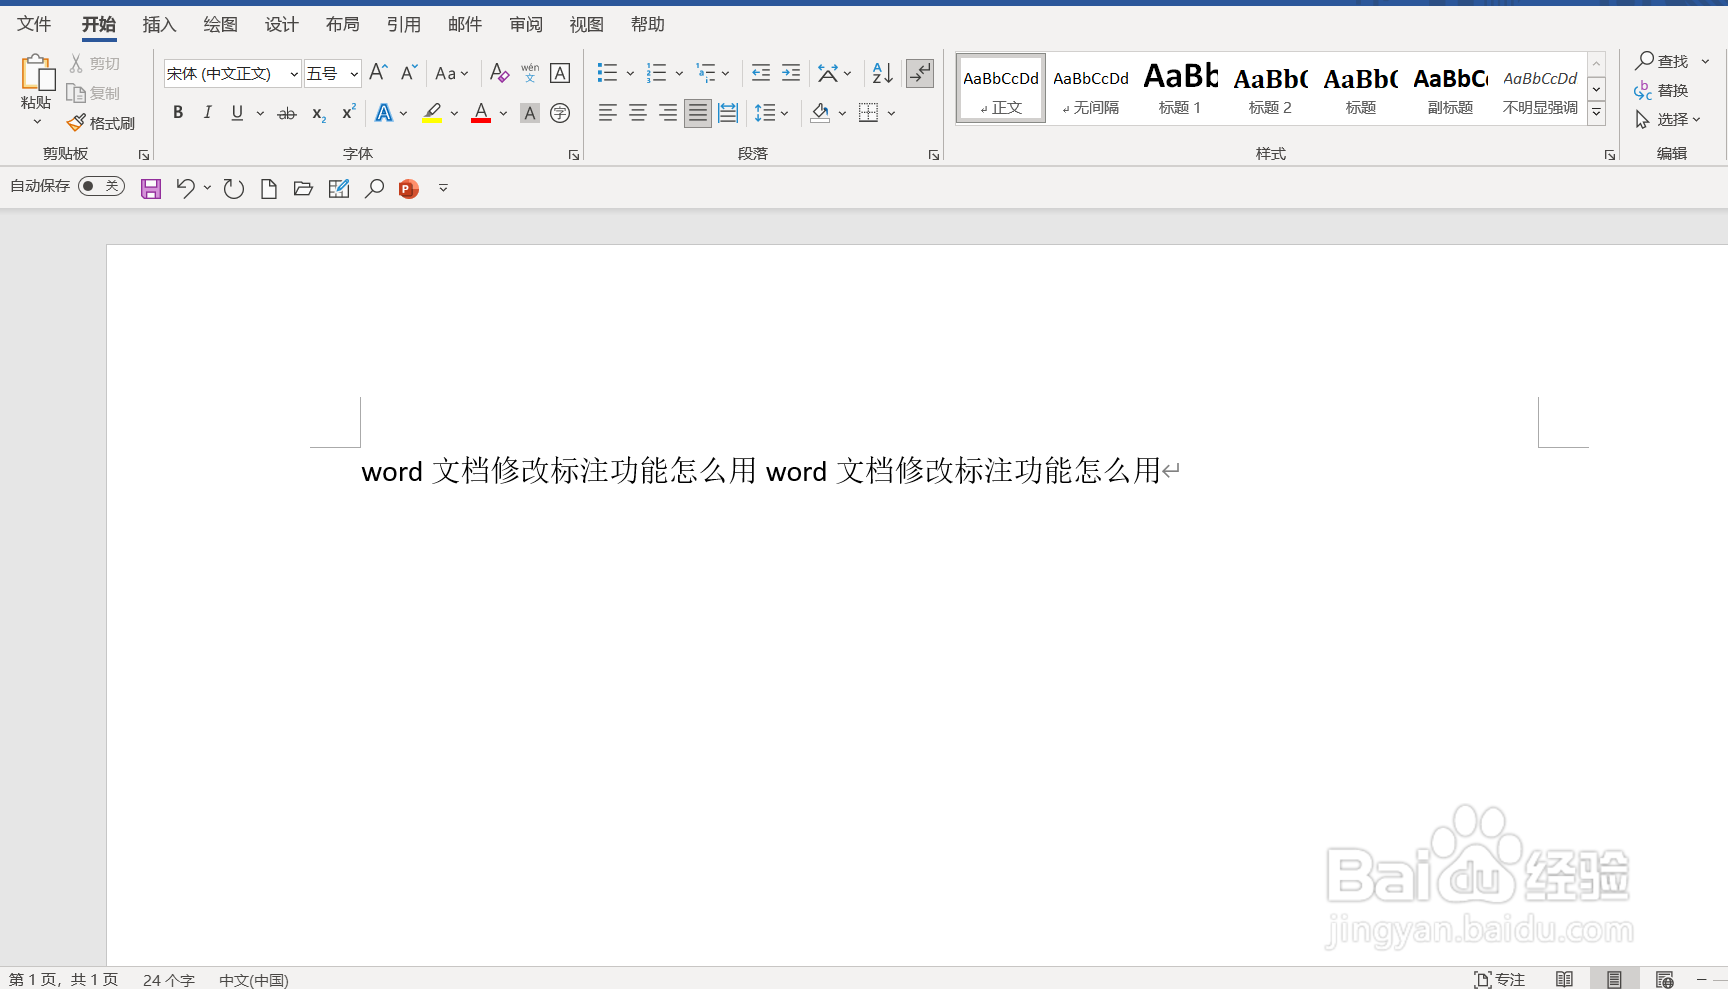Click the Copy button
The width and height of the screenshot is (1728, 989).
(94, 93)
